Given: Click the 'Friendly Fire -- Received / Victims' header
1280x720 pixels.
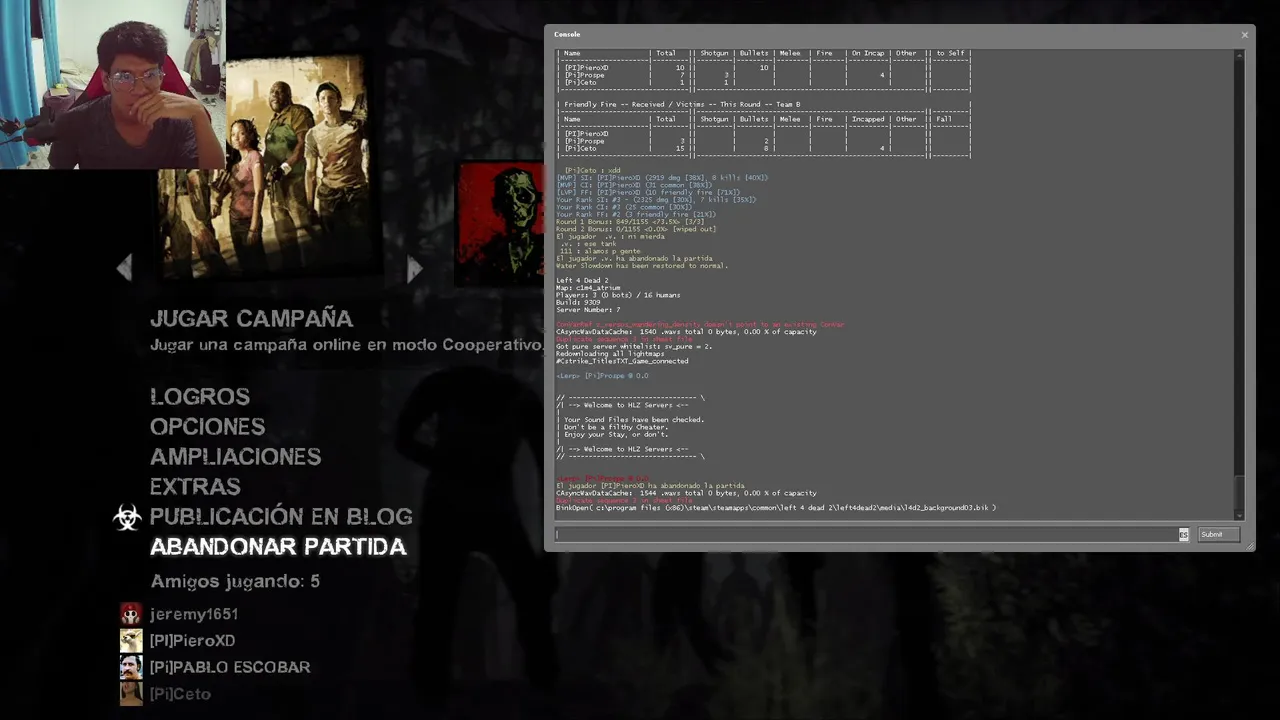Looking at the screenshot, I should point(682,105).
